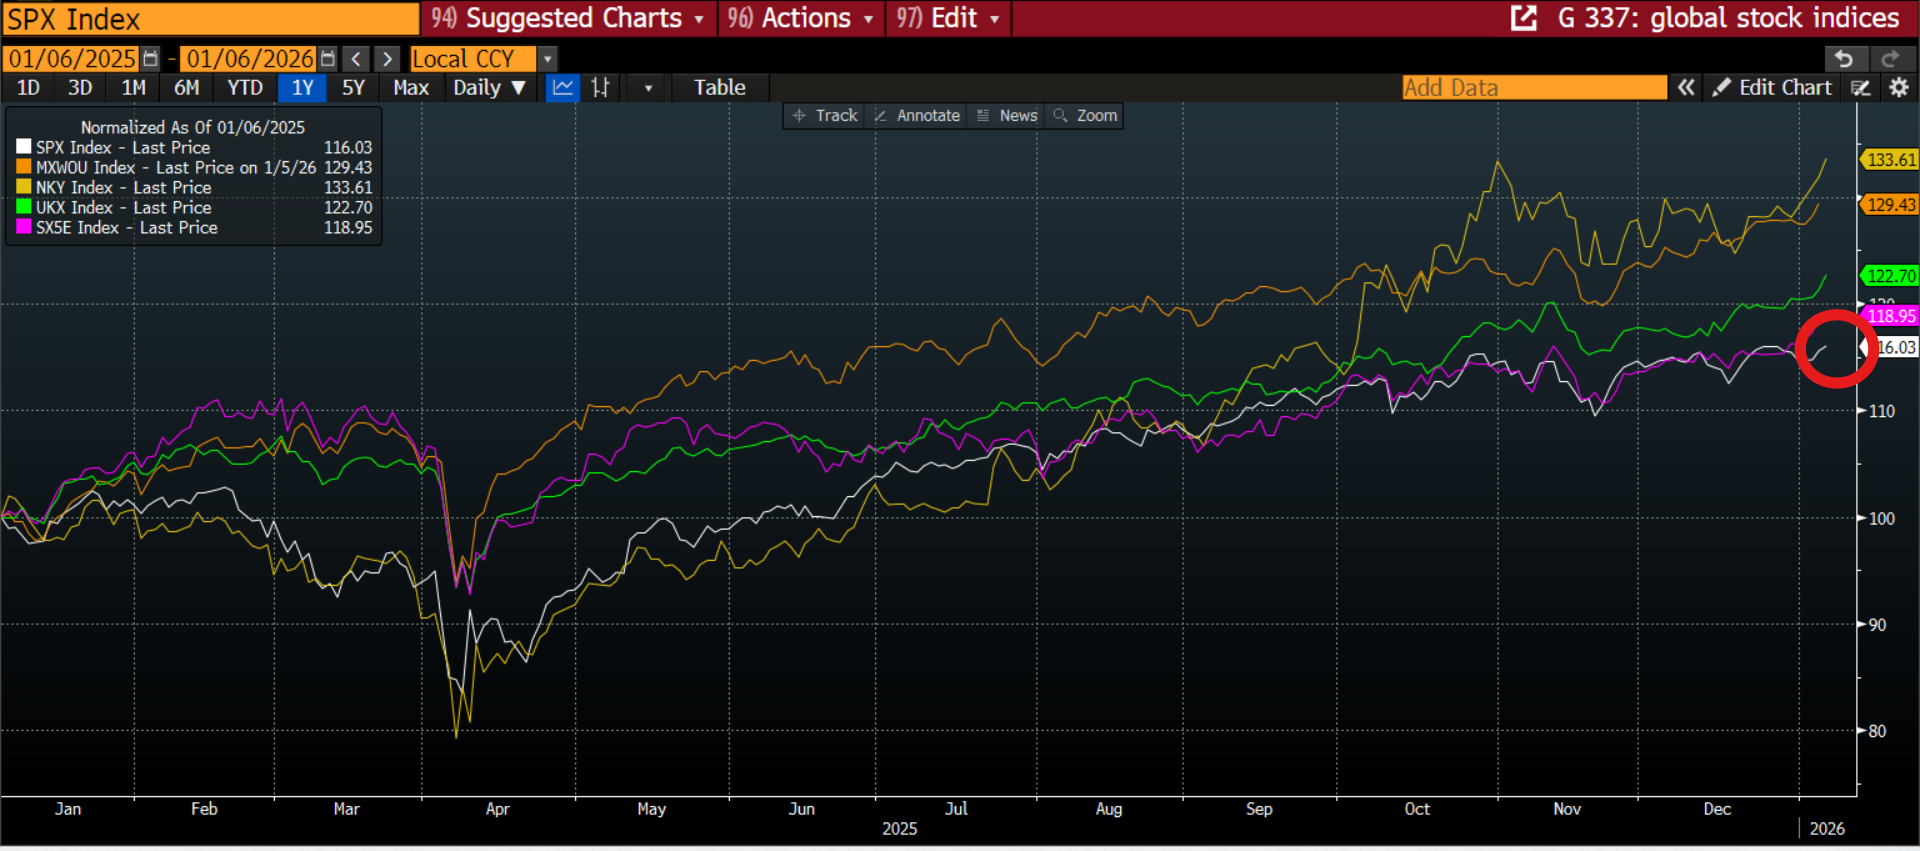Toggle the chart Zoom mode
The height and width of the screenshot is (851, 1920).
coord(1085,116)
